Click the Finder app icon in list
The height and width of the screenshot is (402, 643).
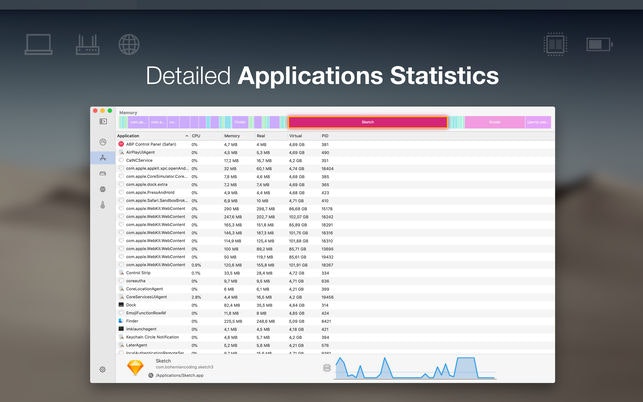(x=121, y=321)
